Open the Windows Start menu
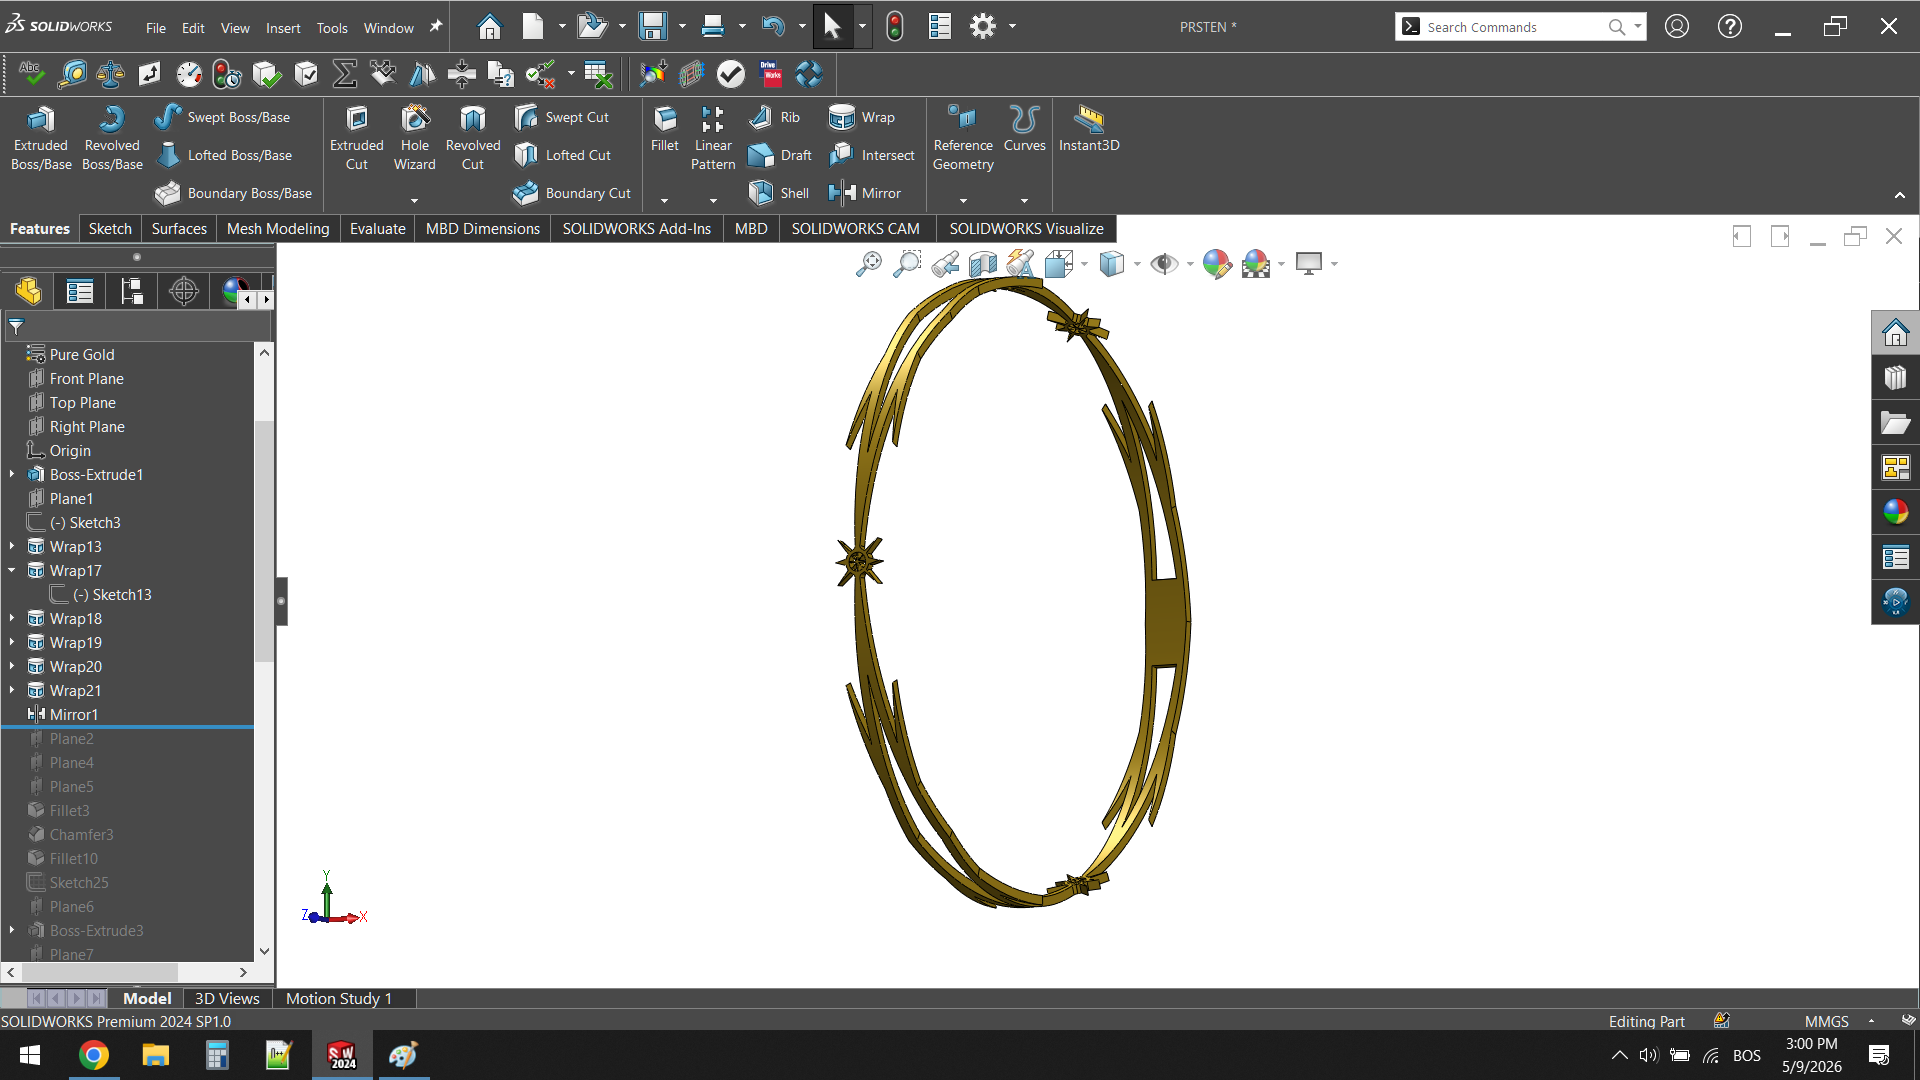1920x1080 pixels. click(30, 1055)
